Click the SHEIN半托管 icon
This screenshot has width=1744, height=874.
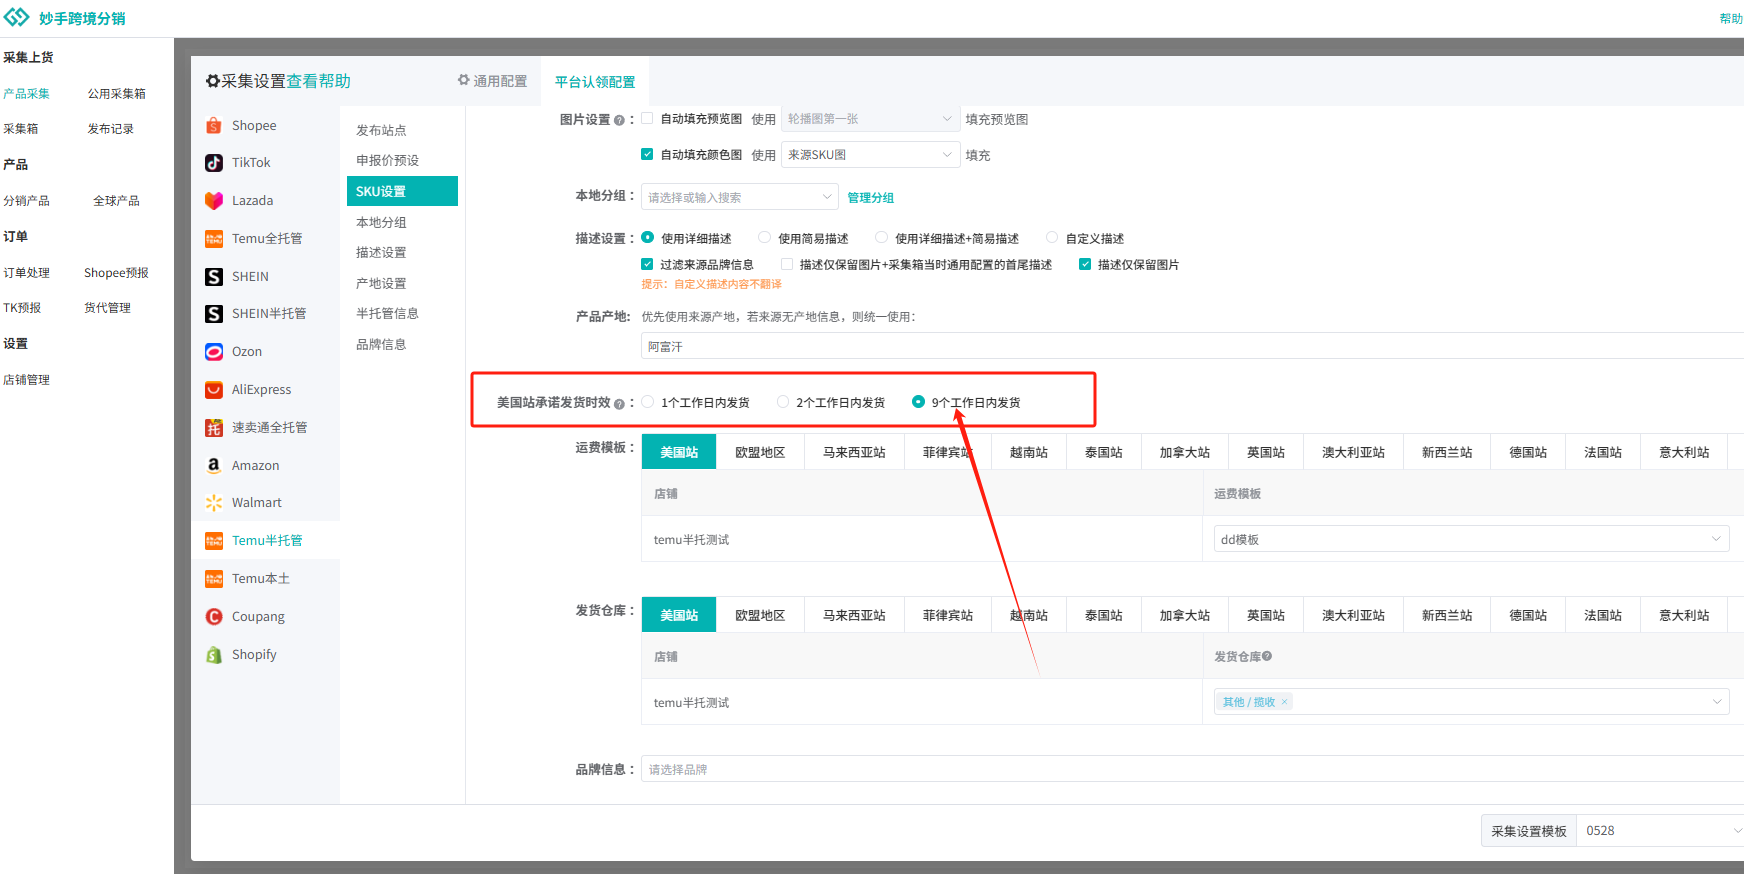pos(214,313)
